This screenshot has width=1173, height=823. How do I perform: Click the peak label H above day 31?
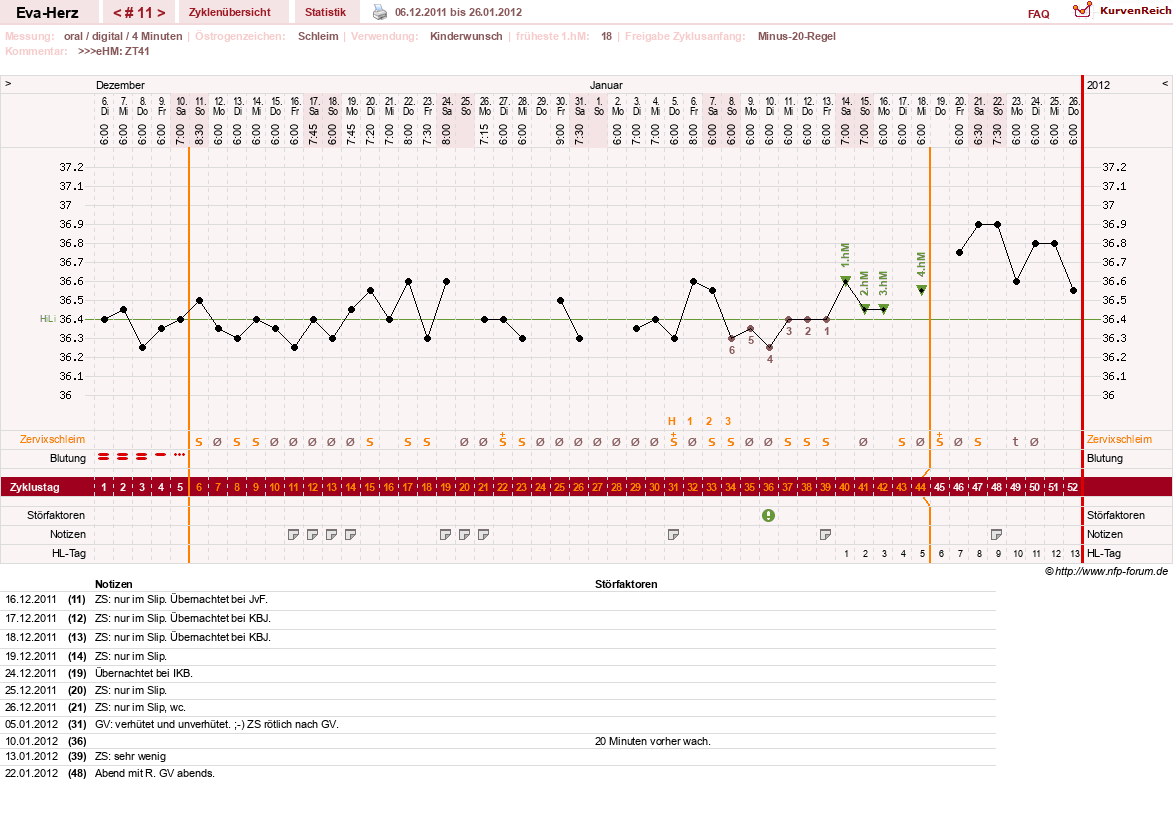coord(672,421)
